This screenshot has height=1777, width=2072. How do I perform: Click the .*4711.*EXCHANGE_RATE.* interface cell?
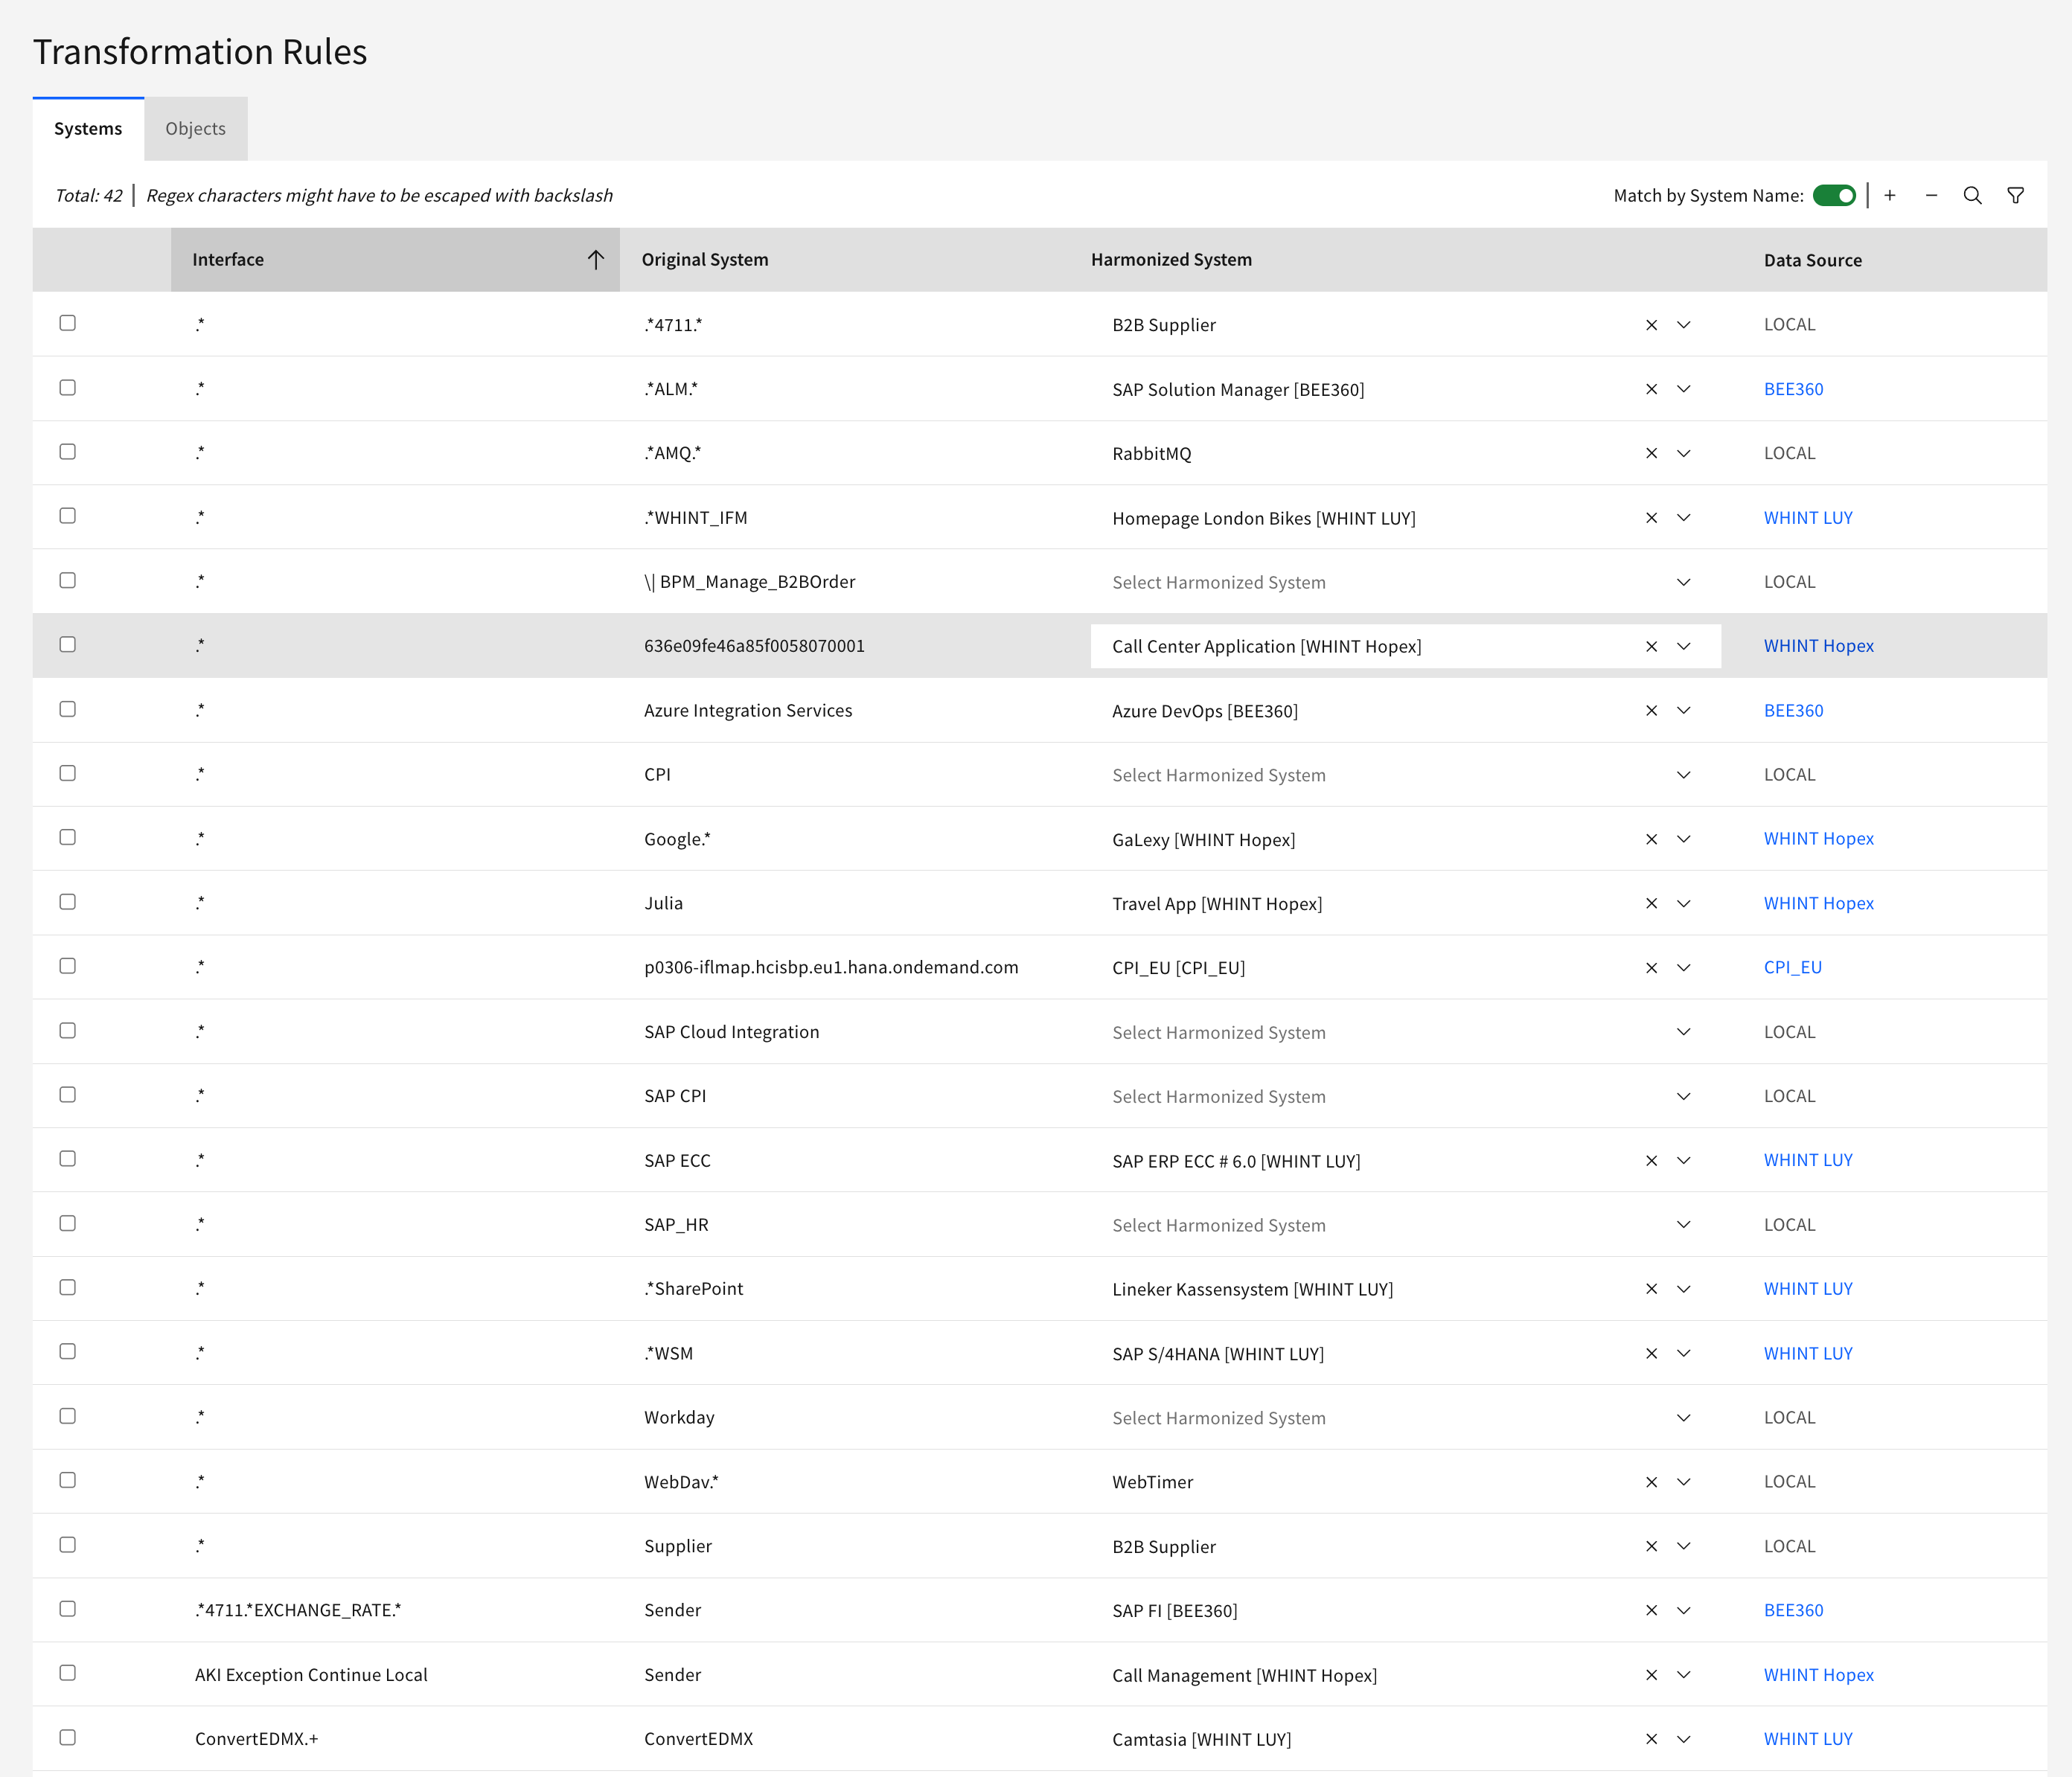click(x=298, y=1610)
